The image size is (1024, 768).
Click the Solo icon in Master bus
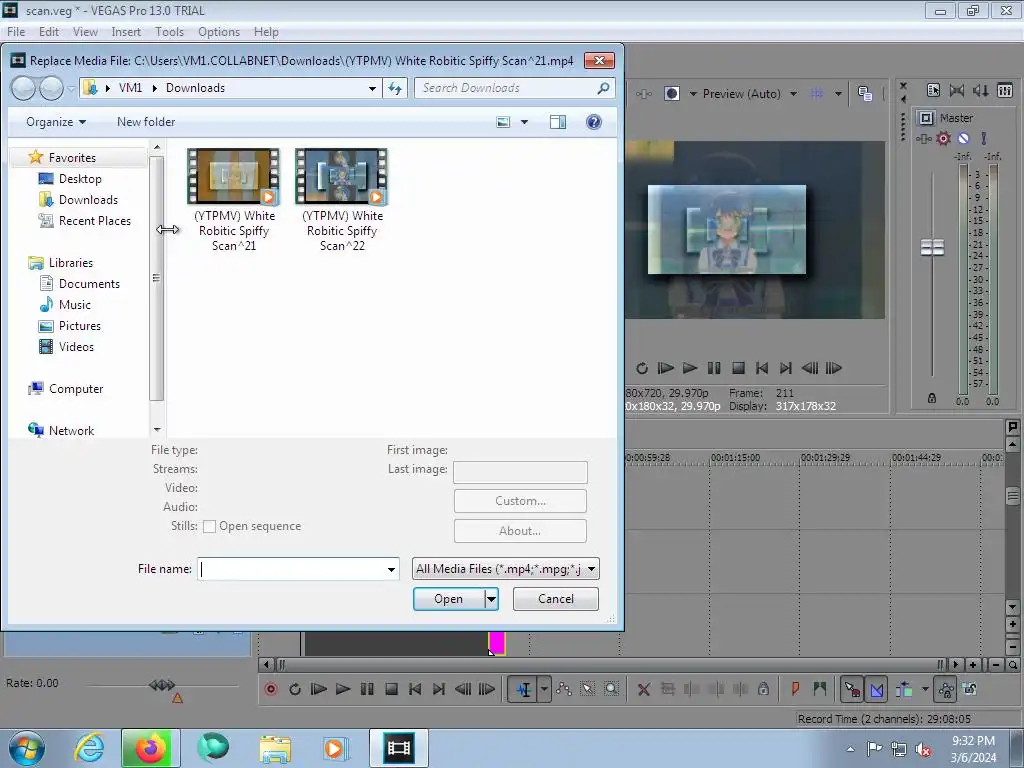pos(984,138)
